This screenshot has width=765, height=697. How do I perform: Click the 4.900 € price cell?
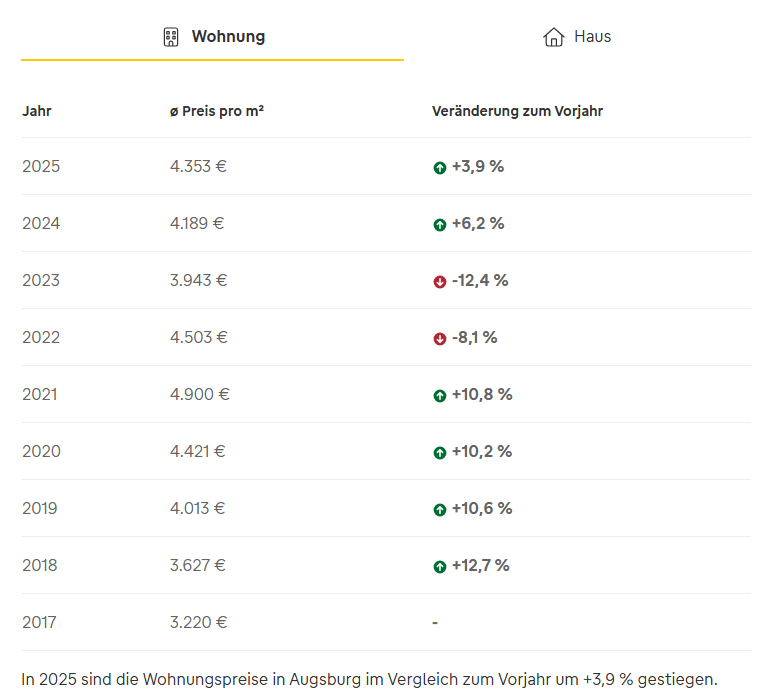coord(199,394)
